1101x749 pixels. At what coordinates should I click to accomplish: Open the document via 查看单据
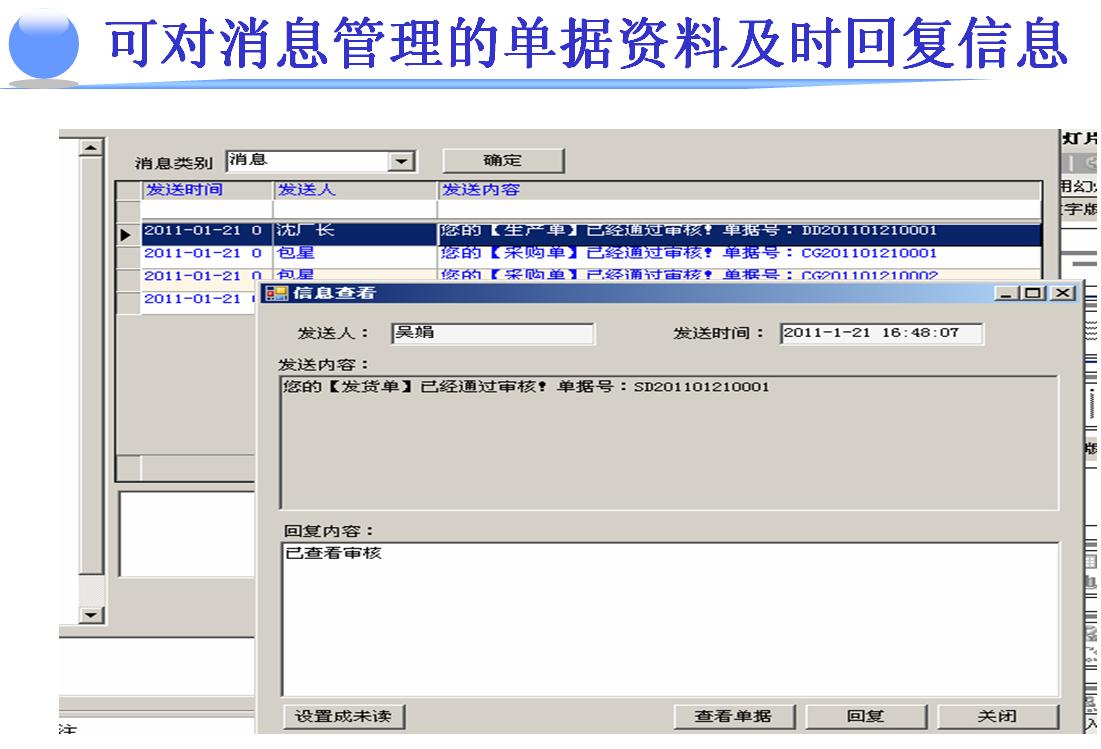(733, 716)
